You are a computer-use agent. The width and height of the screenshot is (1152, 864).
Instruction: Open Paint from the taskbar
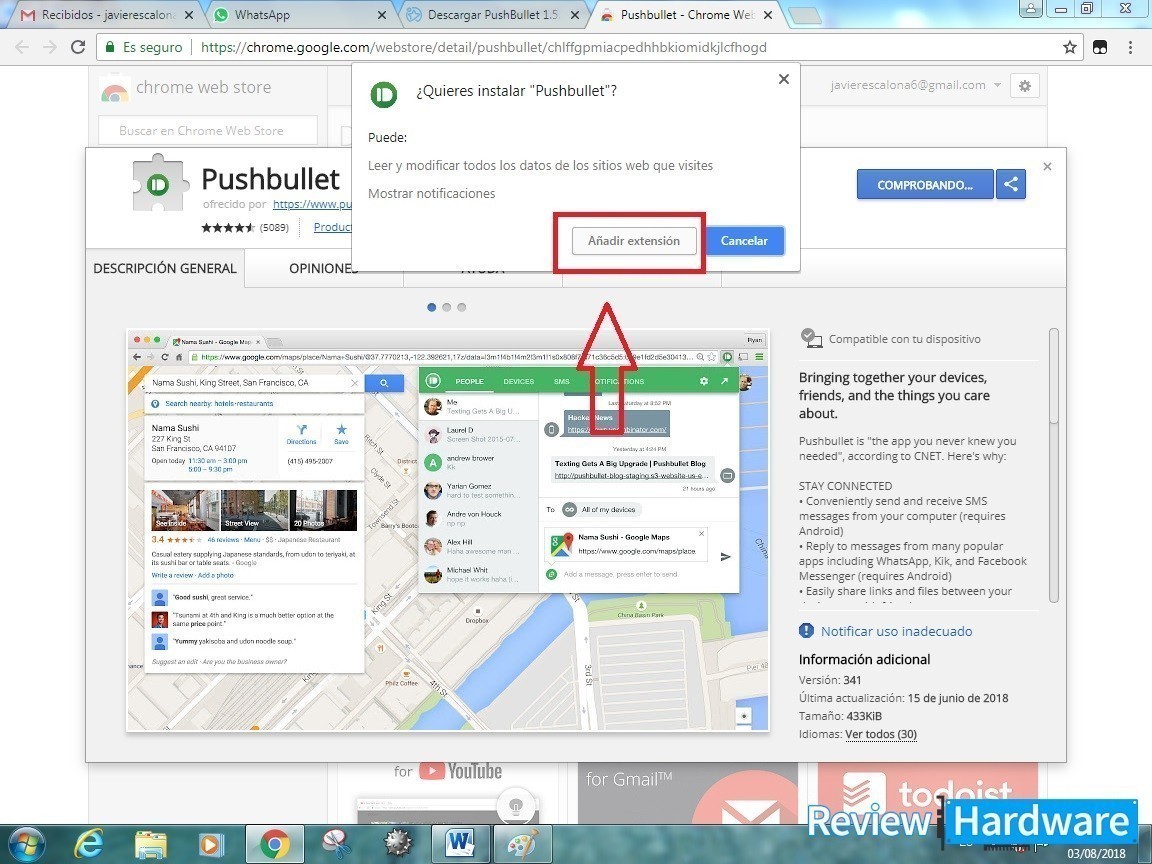[x=522, y=845]
